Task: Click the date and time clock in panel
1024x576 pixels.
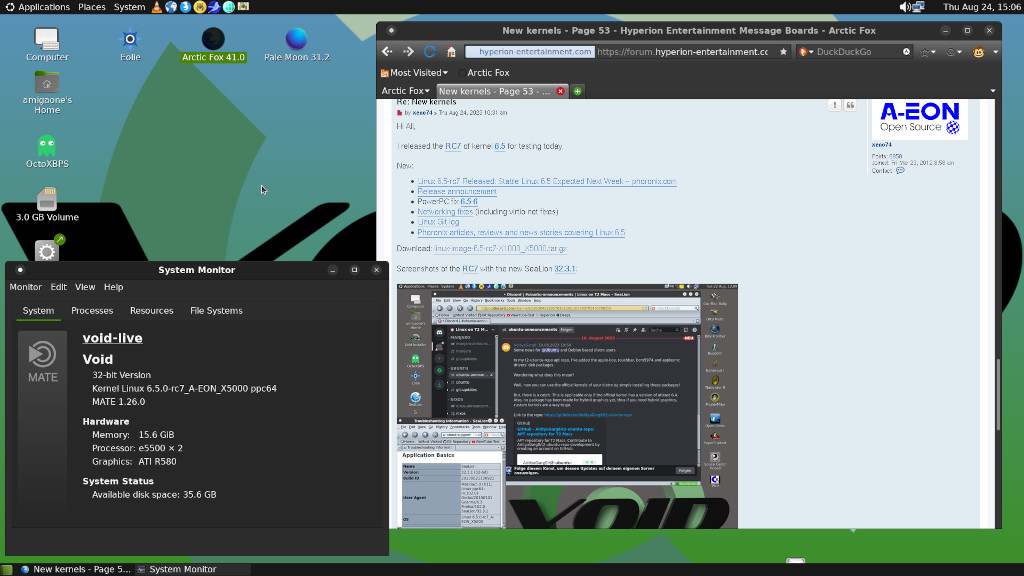Action: (981, 7)
